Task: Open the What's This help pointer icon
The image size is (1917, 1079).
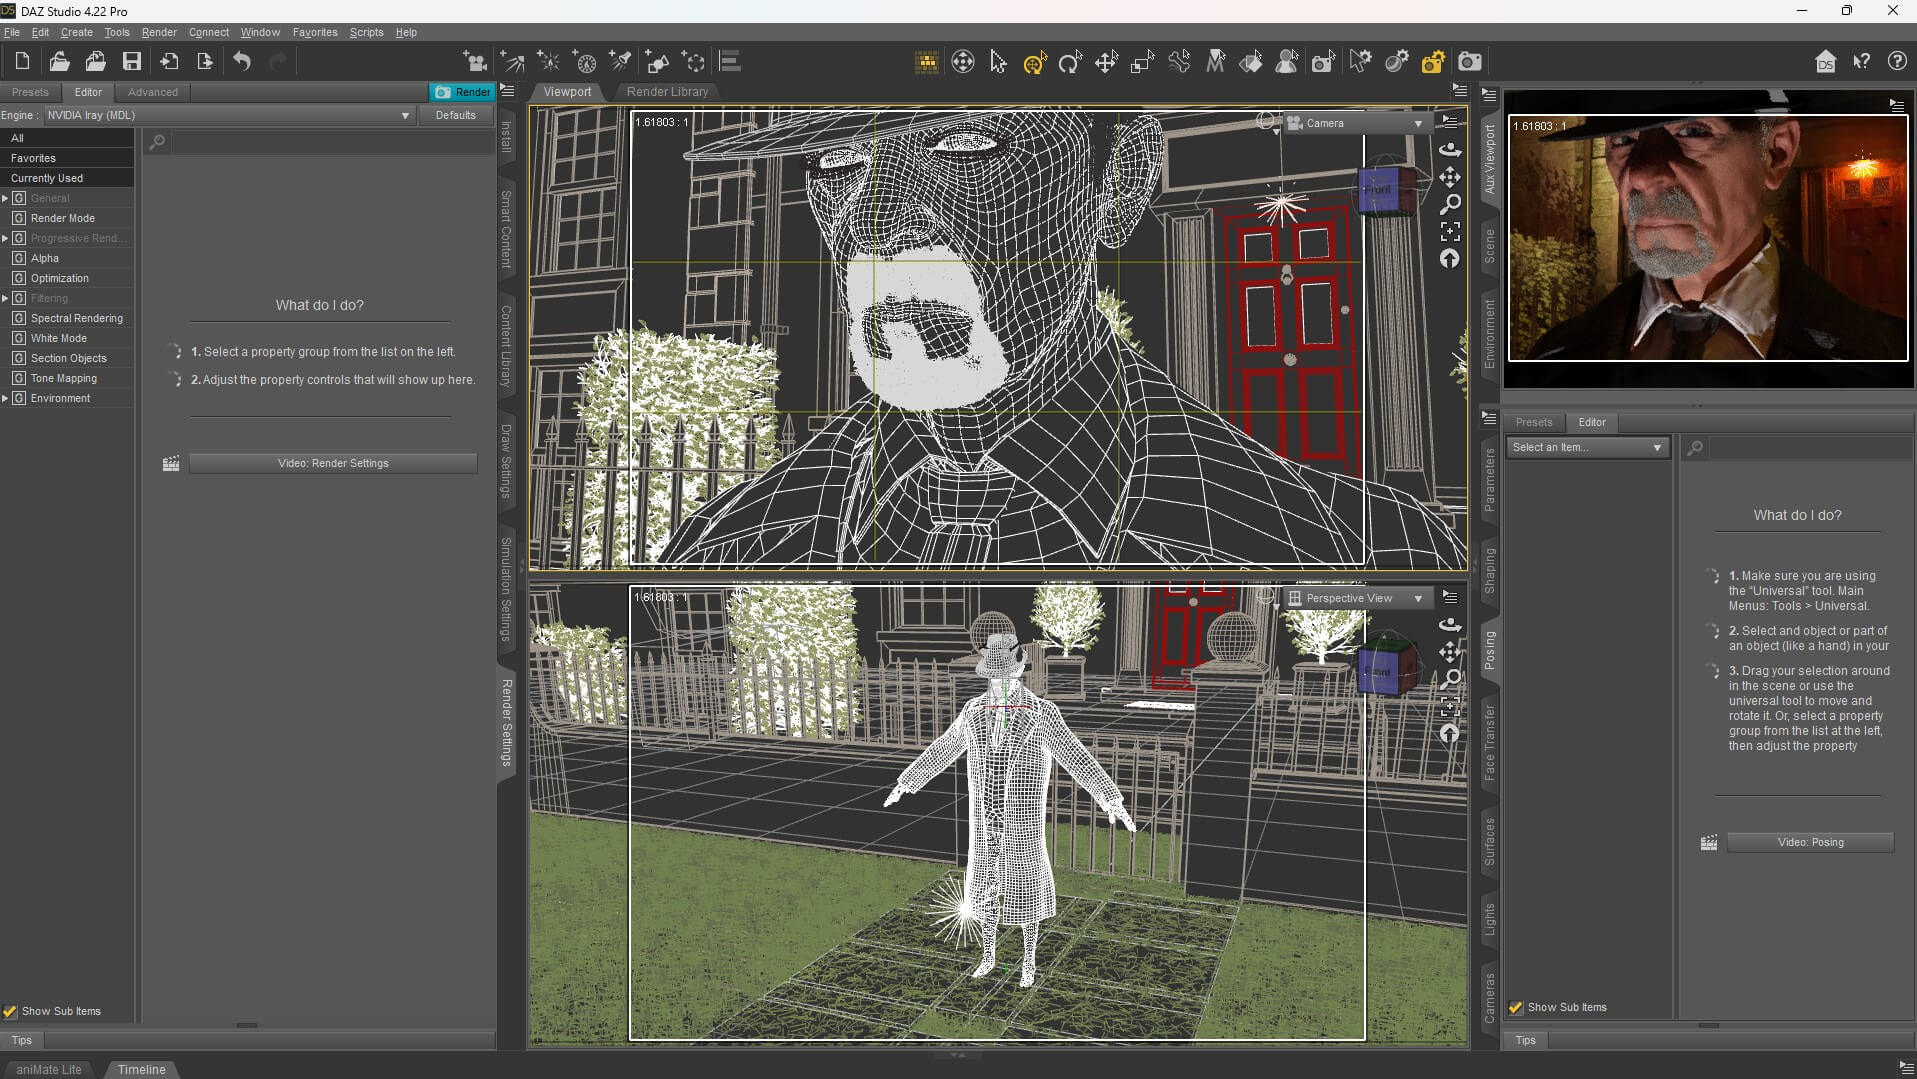Action: 1861,62
